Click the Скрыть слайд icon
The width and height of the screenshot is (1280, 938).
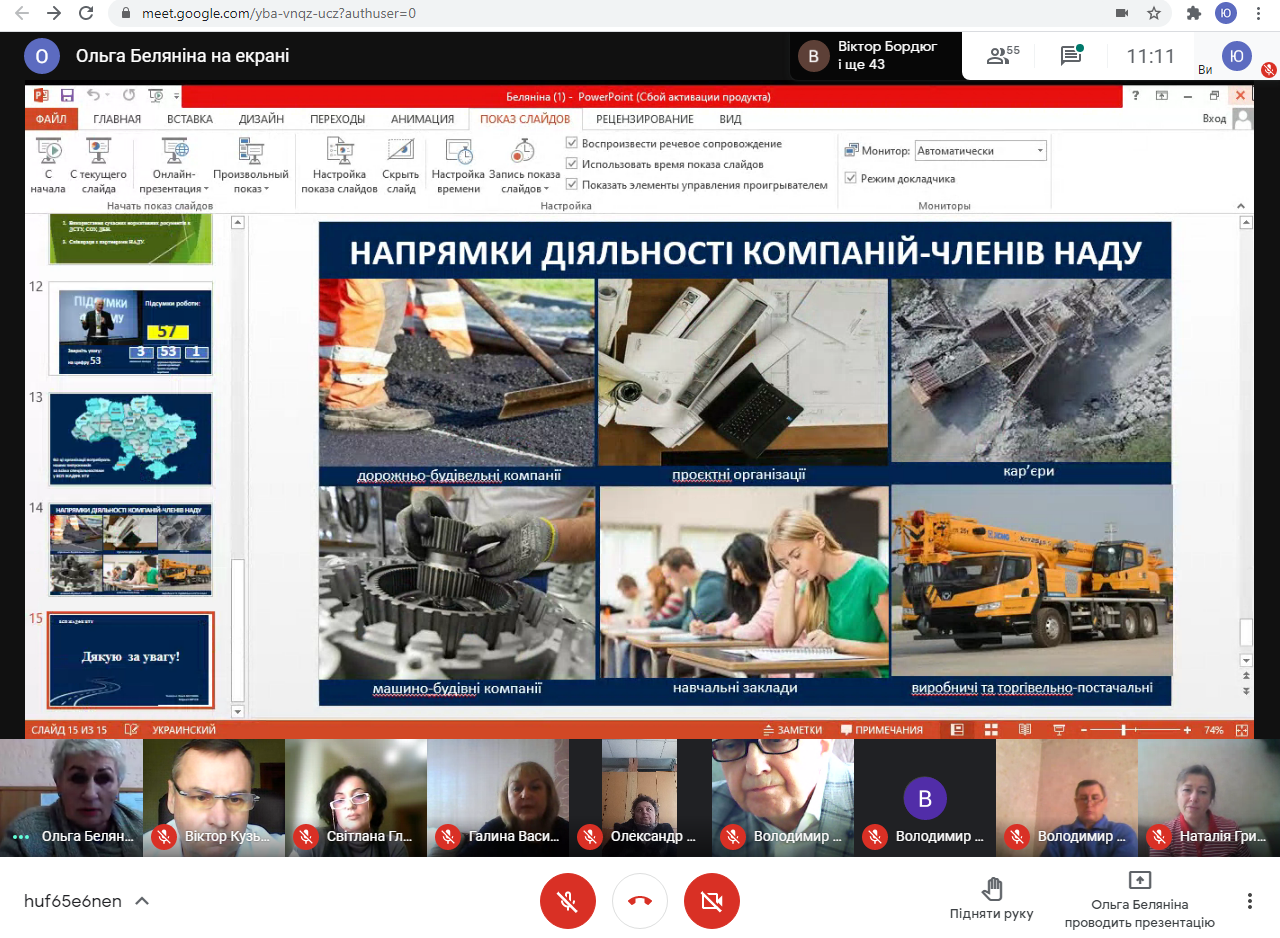[x=401, y=166]
